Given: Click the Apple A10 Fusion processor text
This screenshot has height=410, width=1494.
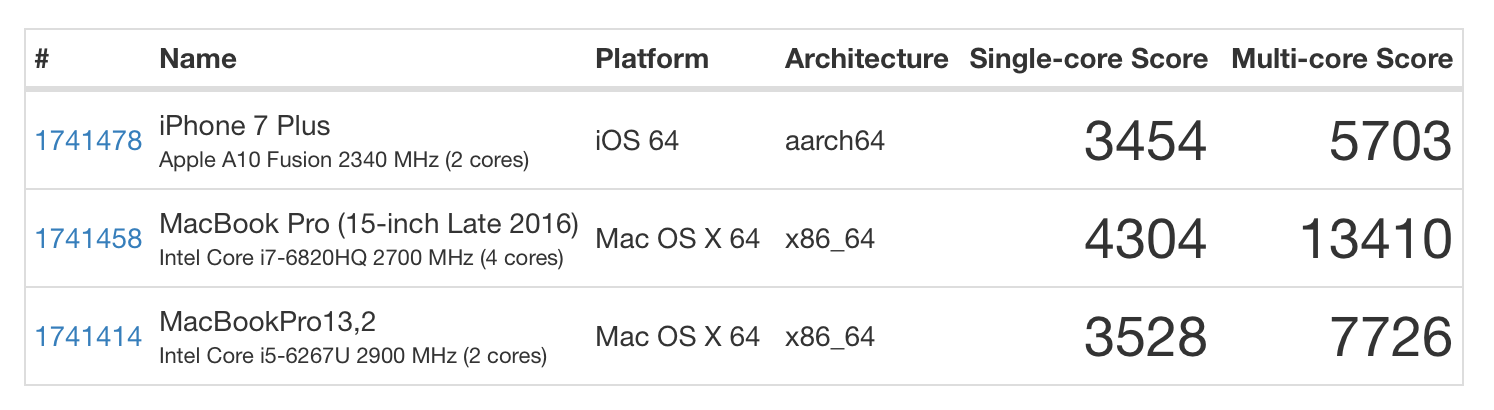Looking at the screenshot, I should 343,160.
